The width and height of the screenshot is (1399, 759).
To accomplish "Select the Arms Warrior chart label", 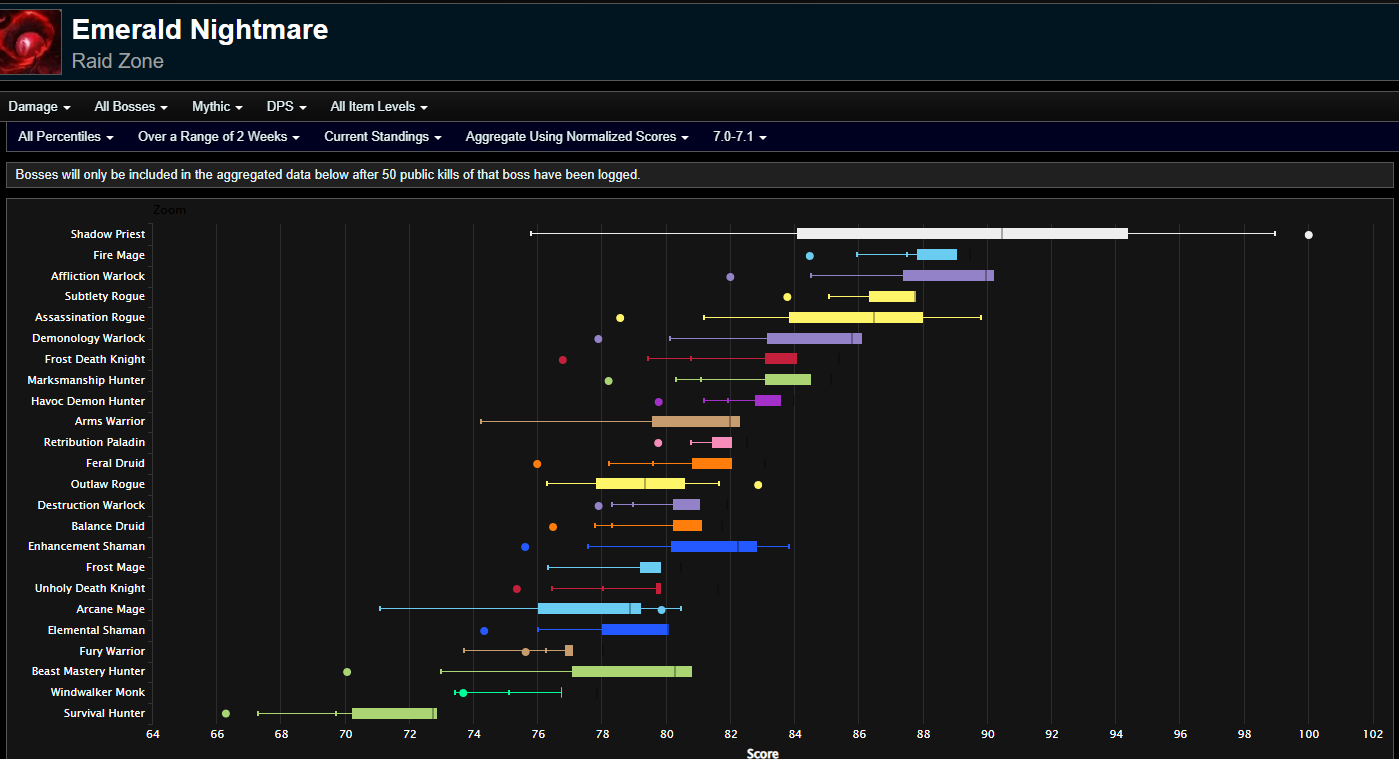I will coord(110,422).
